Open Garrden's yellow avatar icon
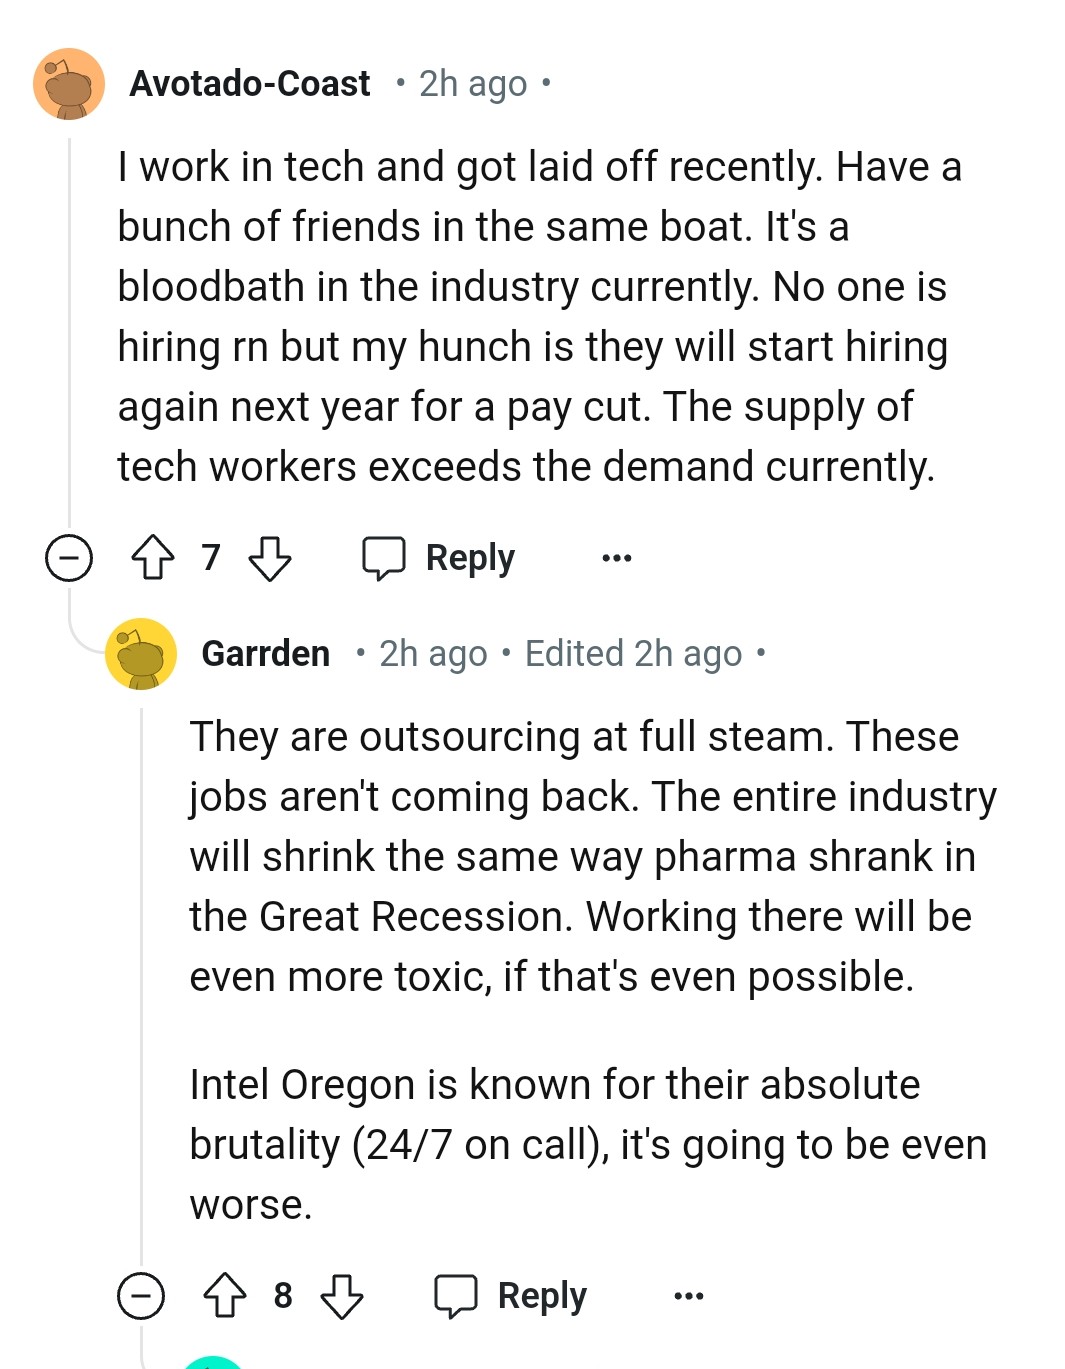This screenshot has height=1369, width=1065. (141, 654)
